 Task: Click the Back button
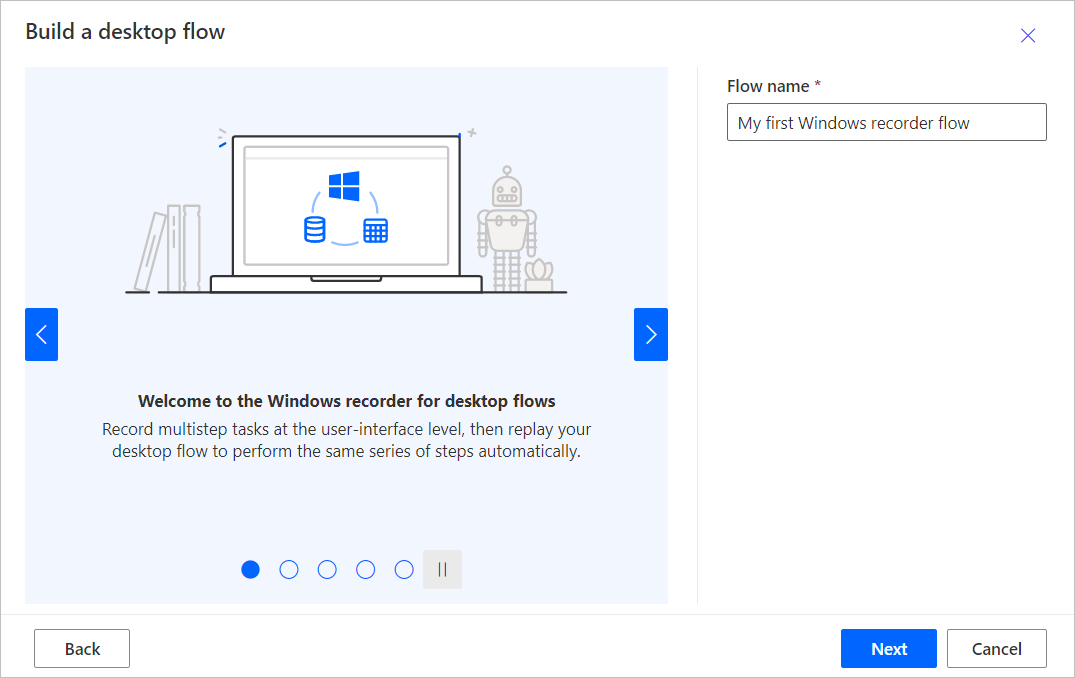click(x=82, y=649)
